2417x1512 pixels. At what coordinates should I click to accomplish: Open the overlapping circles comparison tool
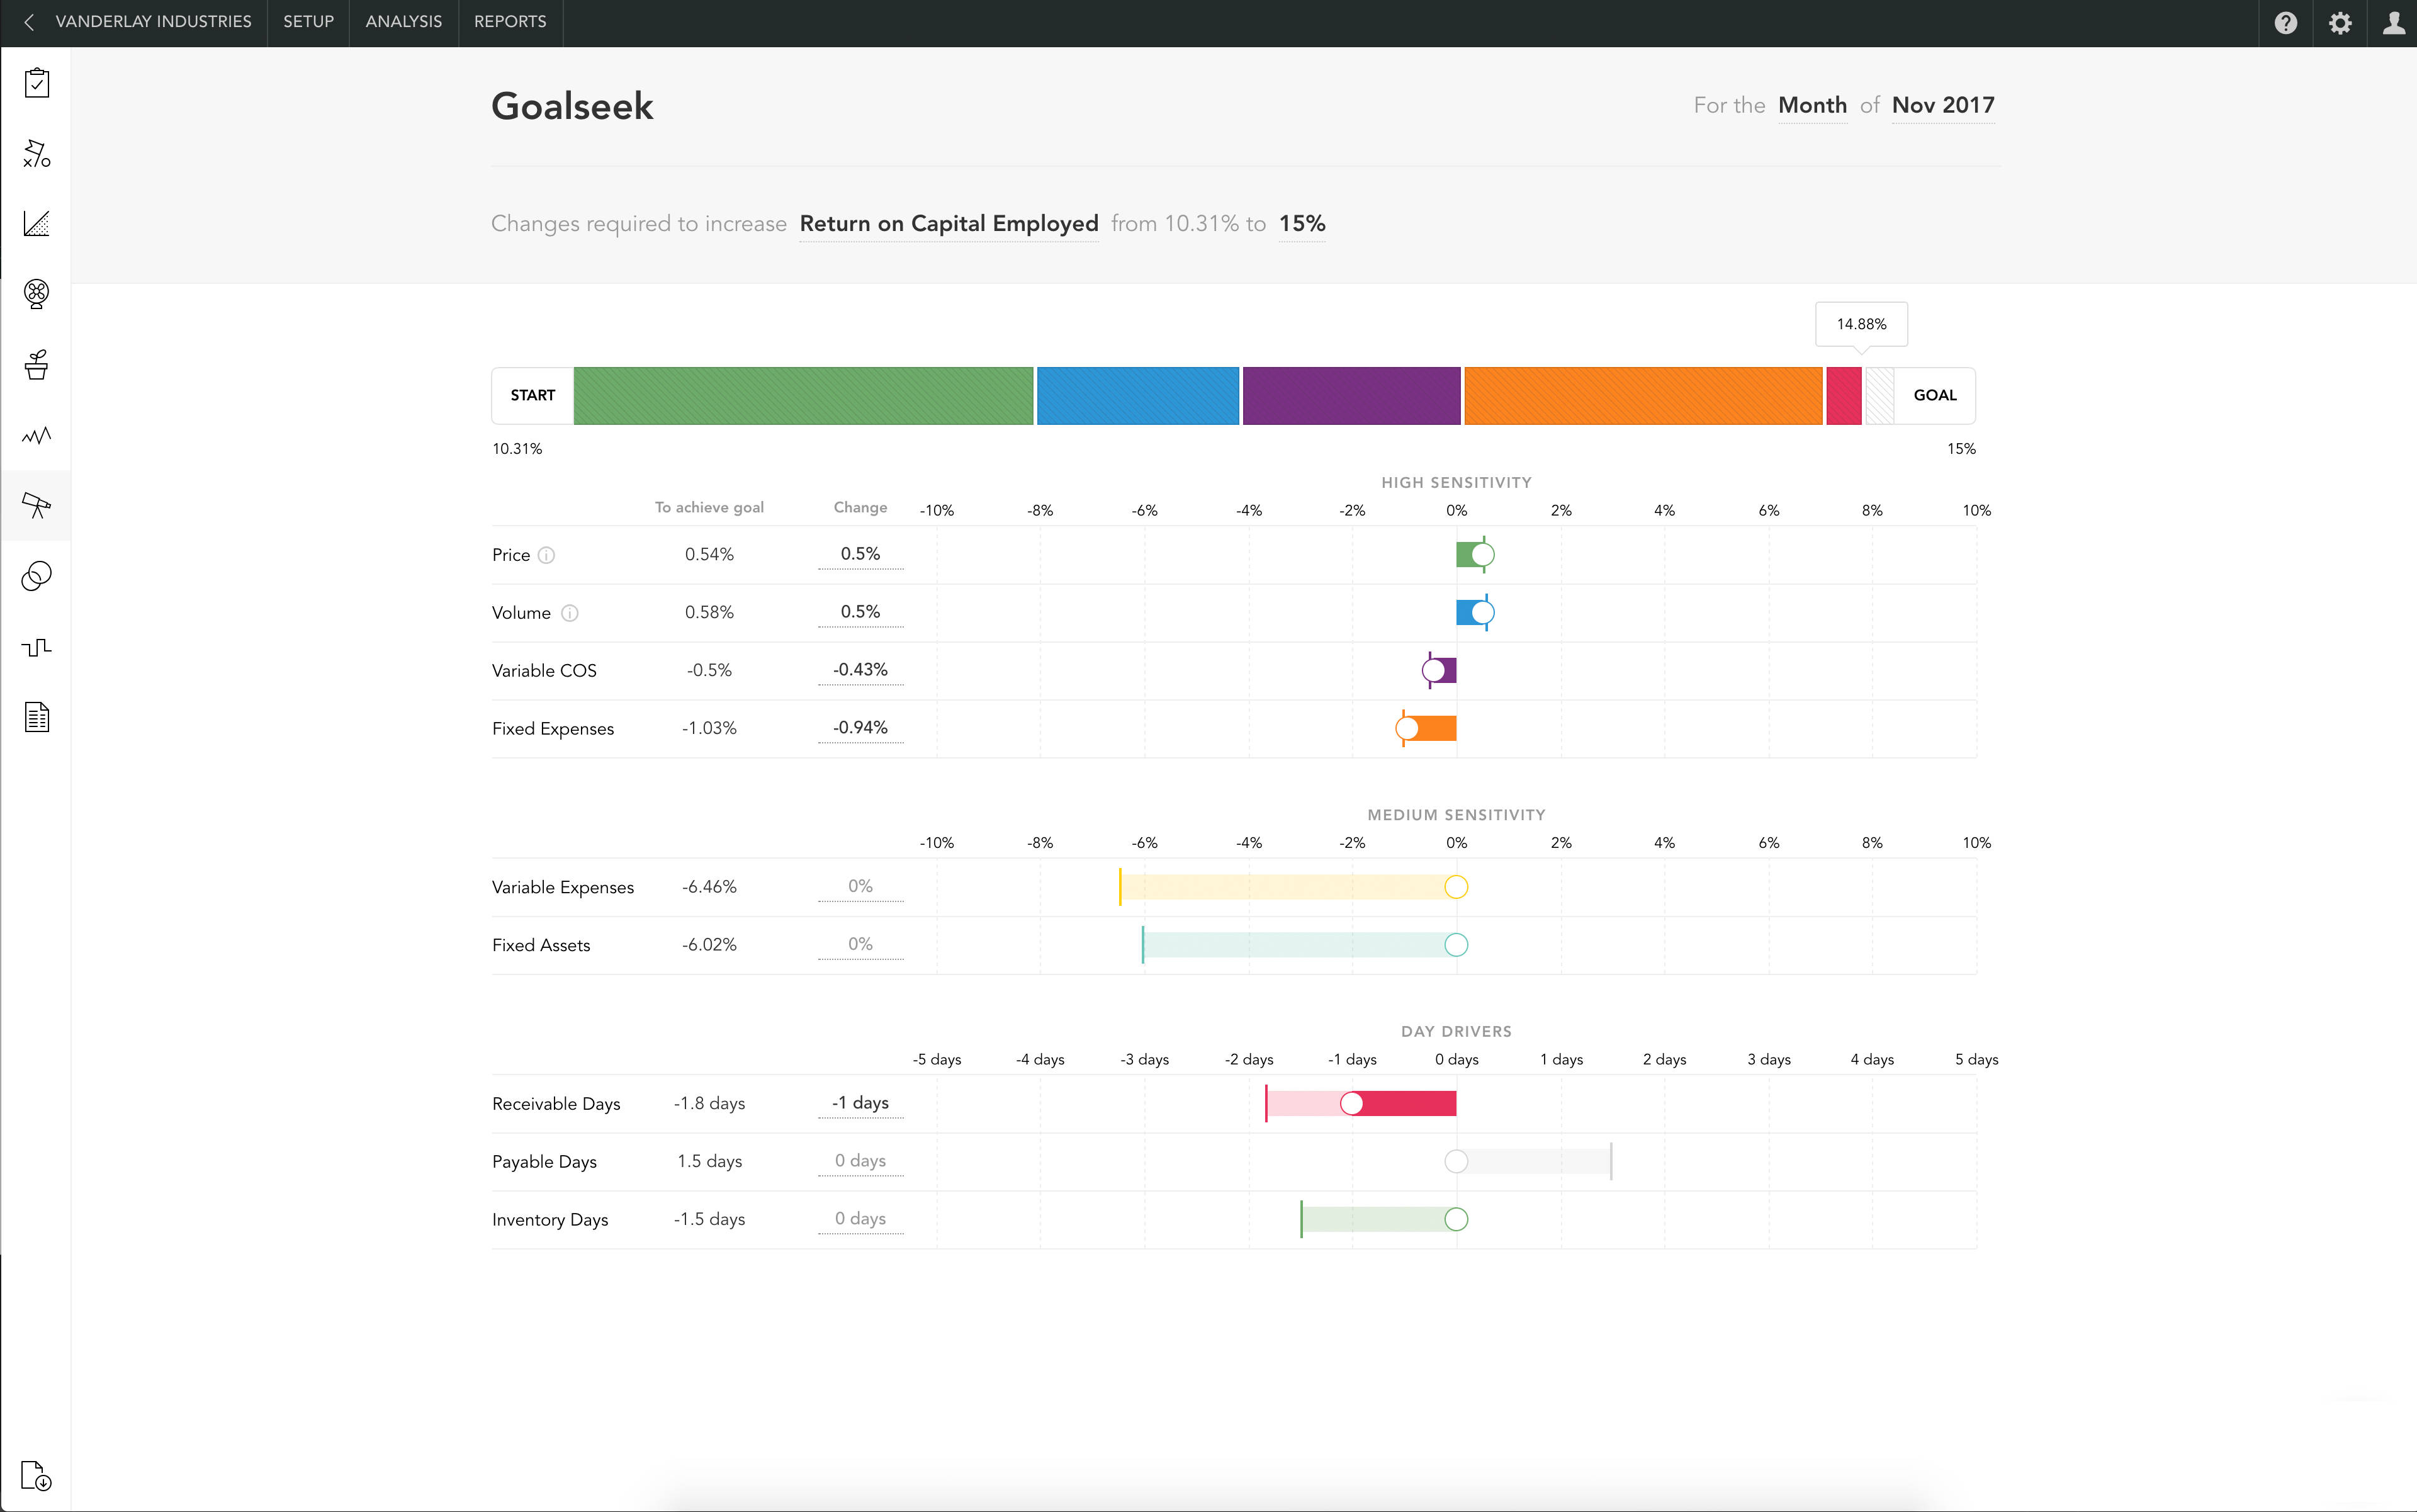[36, 576]
